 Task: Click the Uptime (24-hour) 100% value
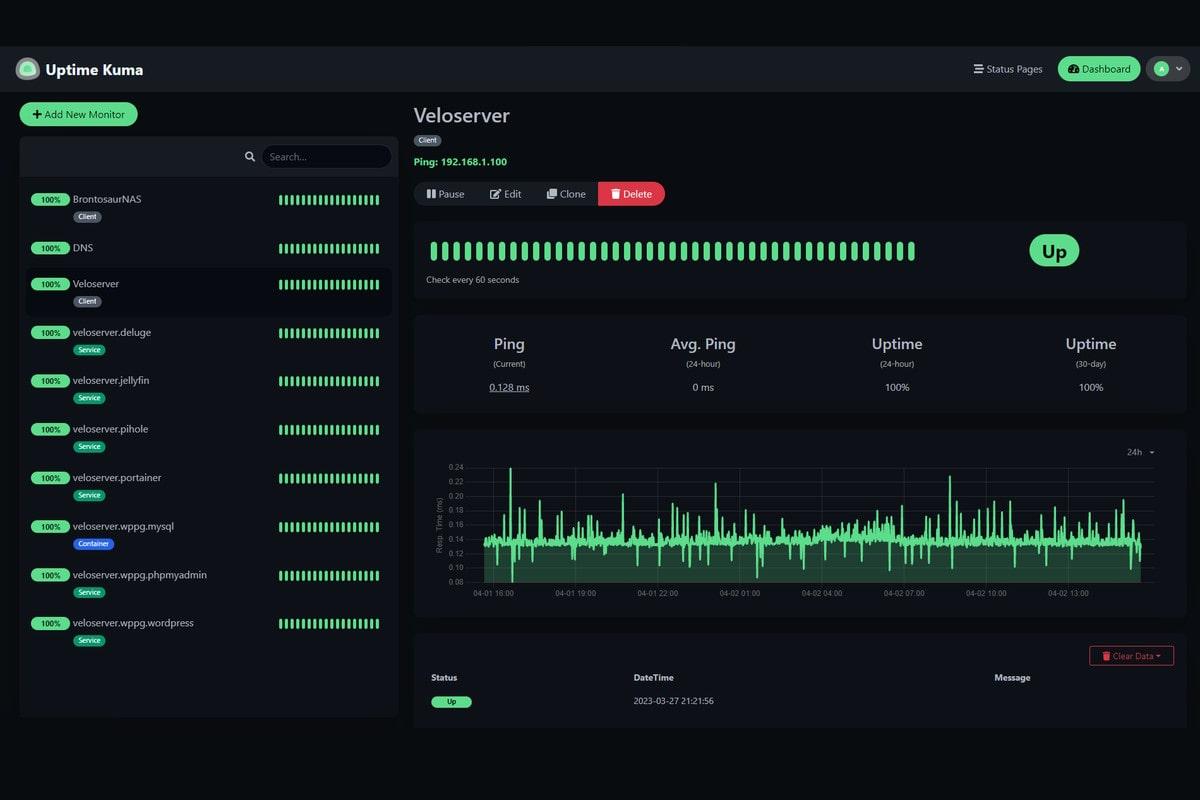(x=897, y=387)
